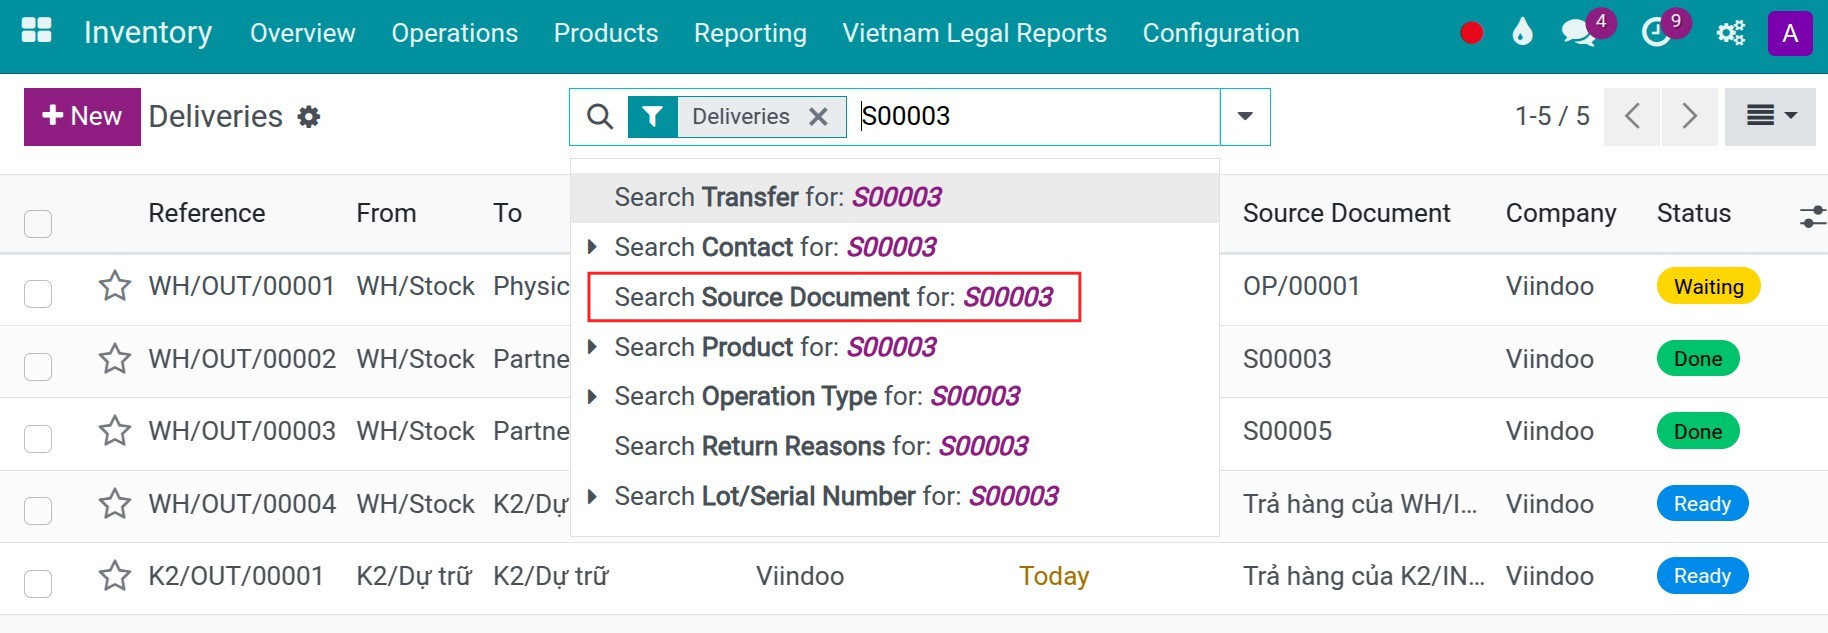This screenshot has width=1828, height=633.
Task: Choose Search Operation Type for S00003
Action: coord(895,396)
